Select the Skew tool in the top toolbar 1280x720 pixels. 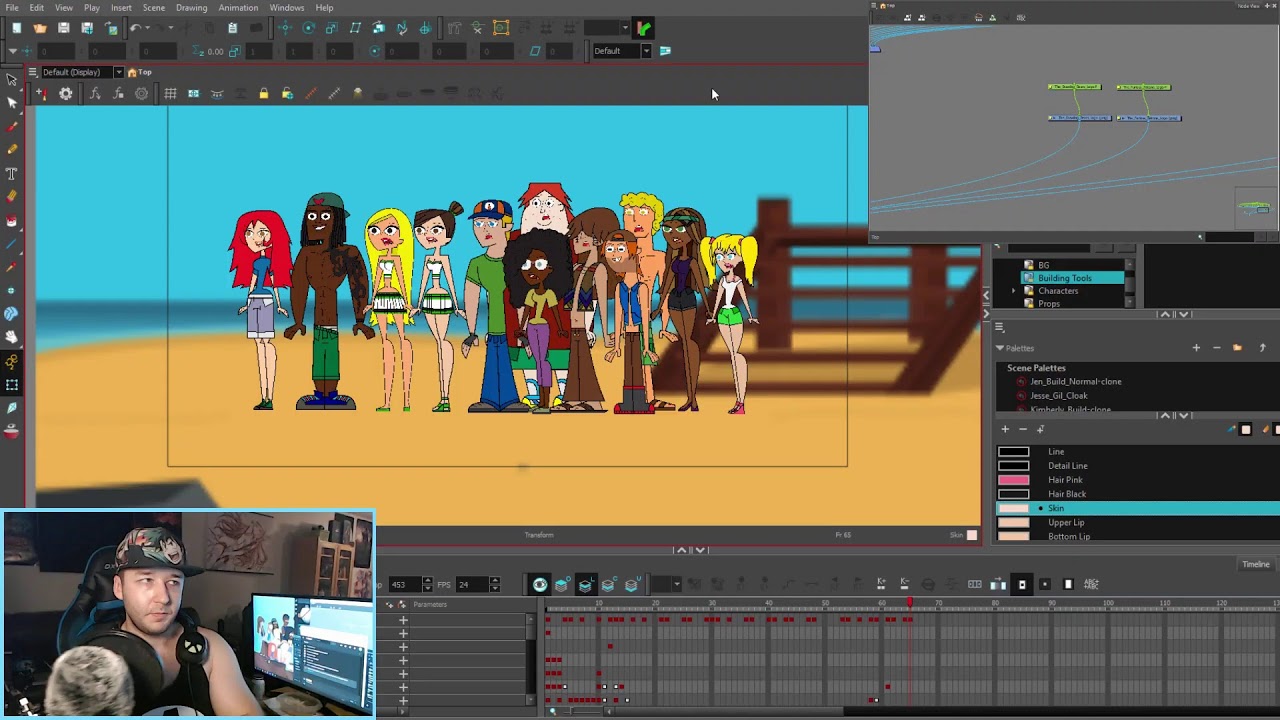pyautogui.click(x=355, y=28)
